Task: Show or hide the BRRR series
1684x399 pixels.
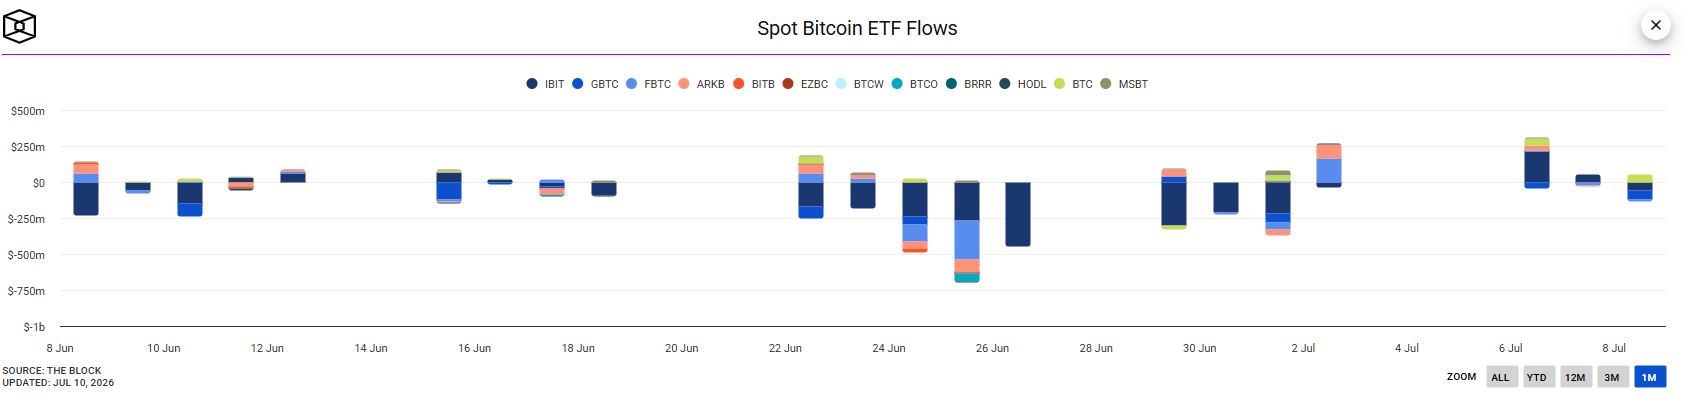Action: point(968,84)
